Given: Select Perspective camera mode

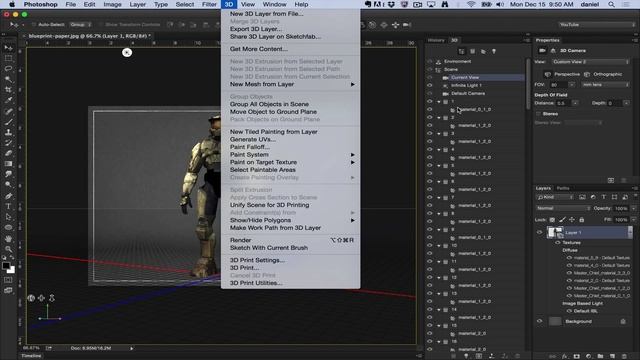Looking at the screenshot, I should click(x=562, y=74).
